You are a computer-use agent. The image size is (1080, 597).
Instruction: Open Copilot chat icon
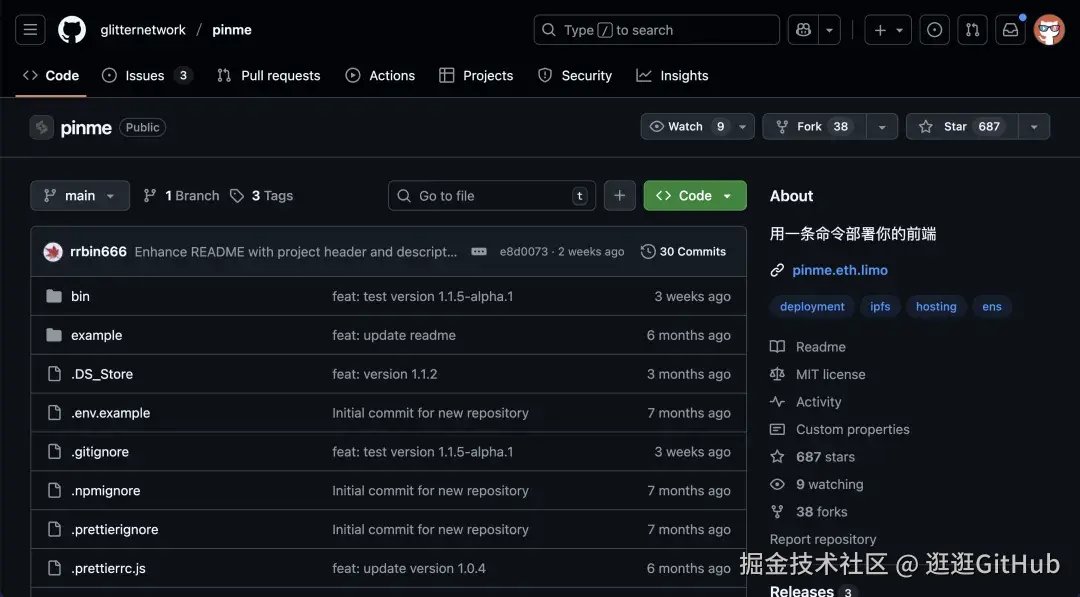click(803, 30)
